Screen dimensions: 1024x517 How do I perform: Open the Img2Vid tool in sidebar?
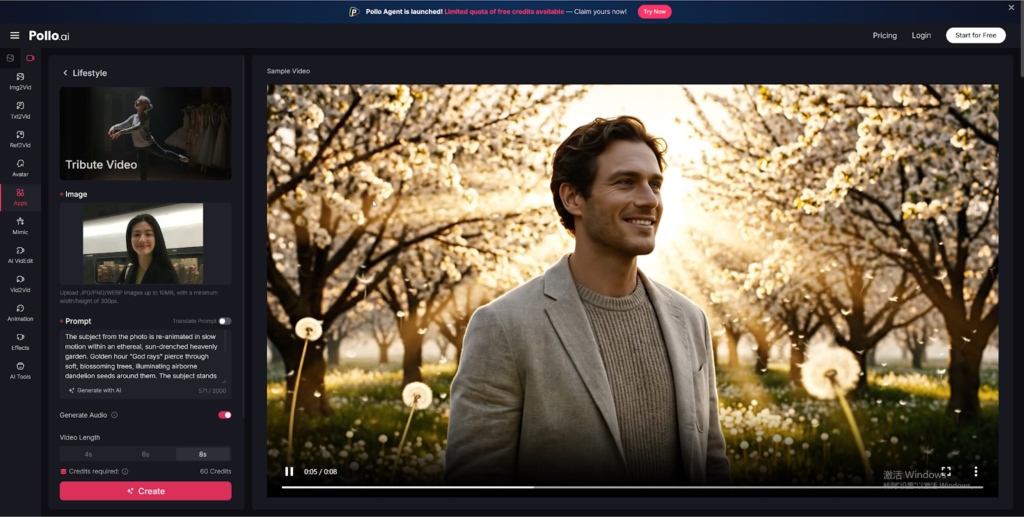[x=20, y=81]
